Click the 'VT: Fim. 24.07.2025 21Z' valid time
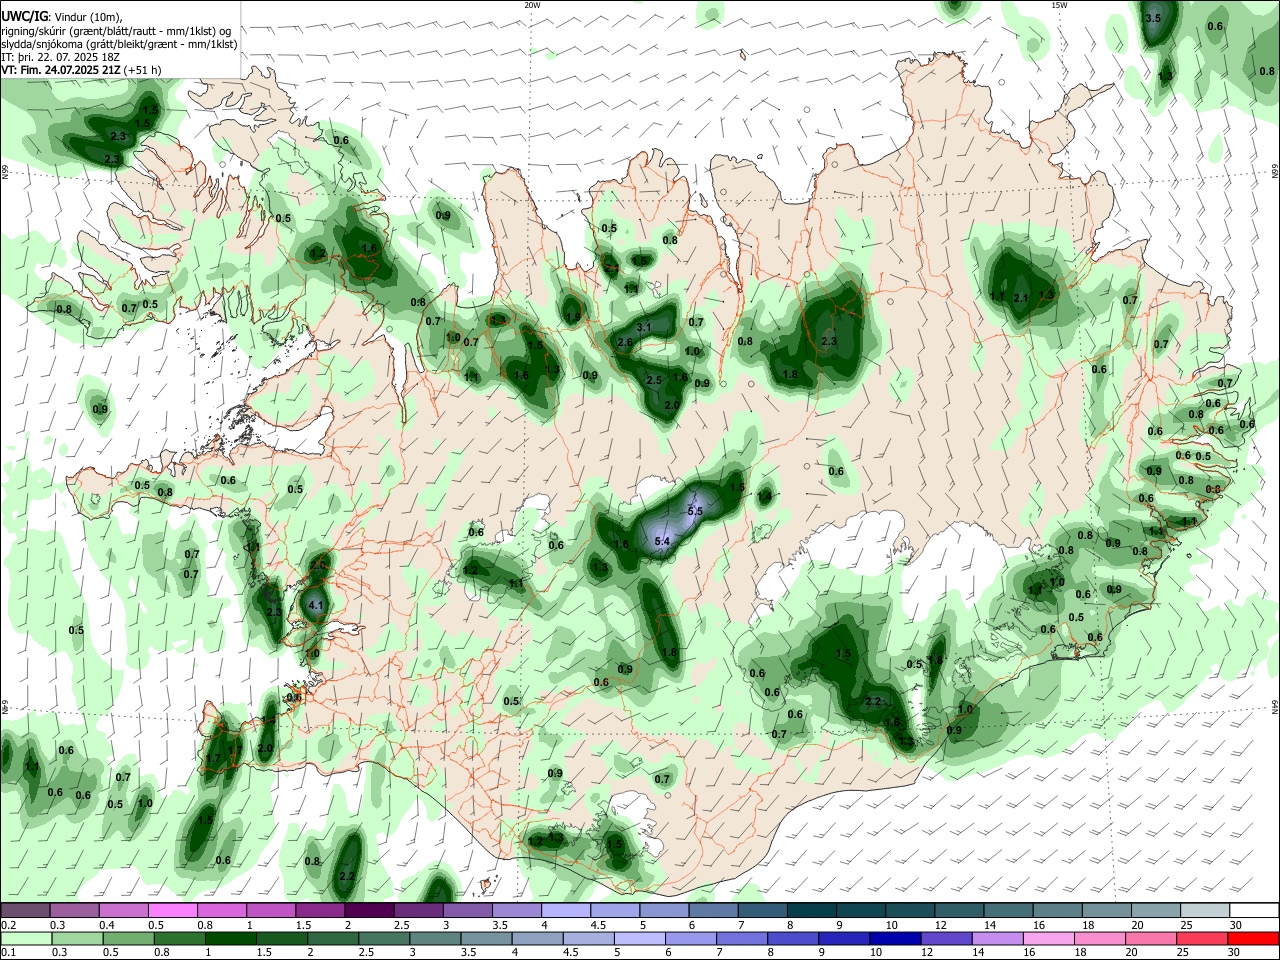Screen dimensions: 1280x960 click(62, 70)
